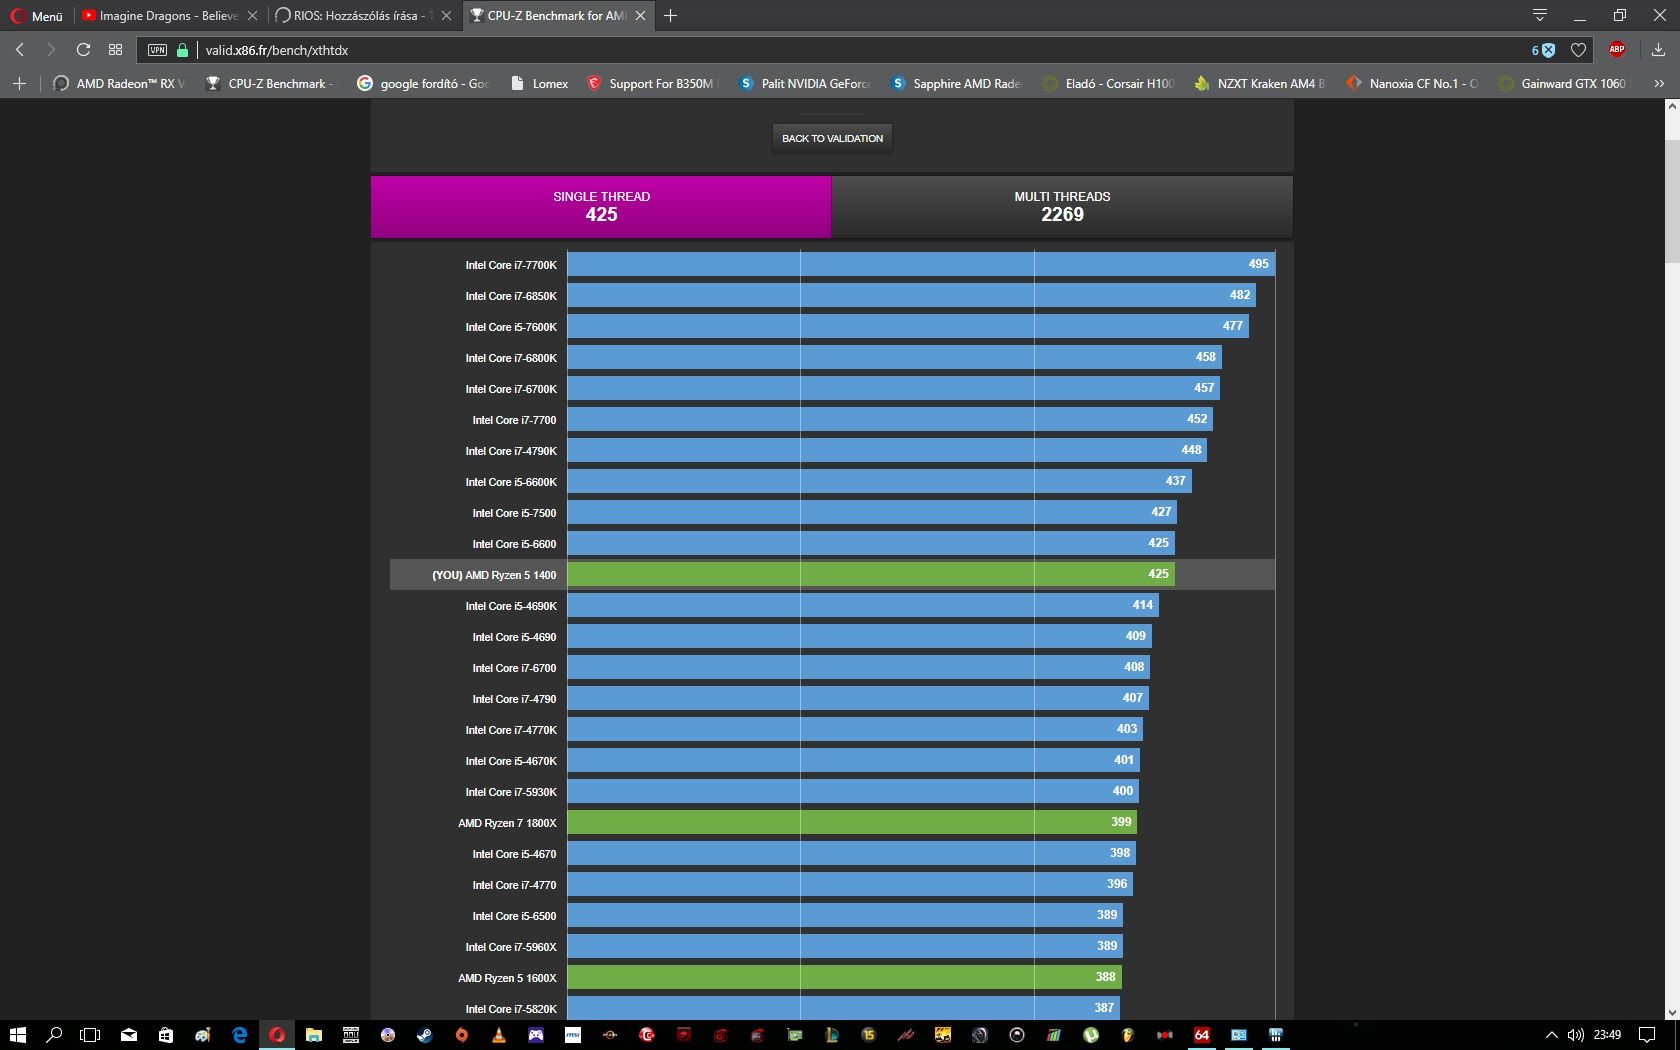This screenshot has width=1680, height=1050.
Task: Open a new browser tab with plus
Action: click(x=671, y=16)
